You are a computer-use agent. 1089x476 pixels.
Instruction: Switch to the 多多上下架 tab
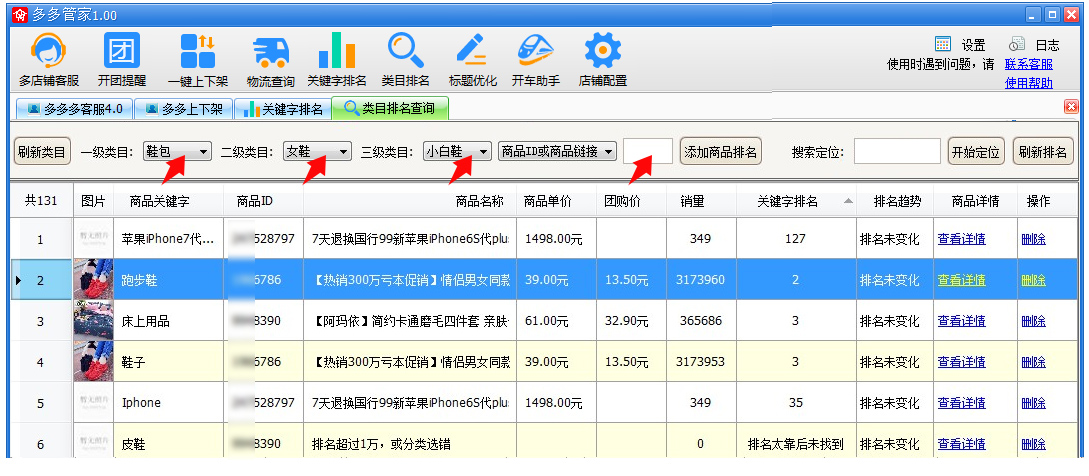183,109
